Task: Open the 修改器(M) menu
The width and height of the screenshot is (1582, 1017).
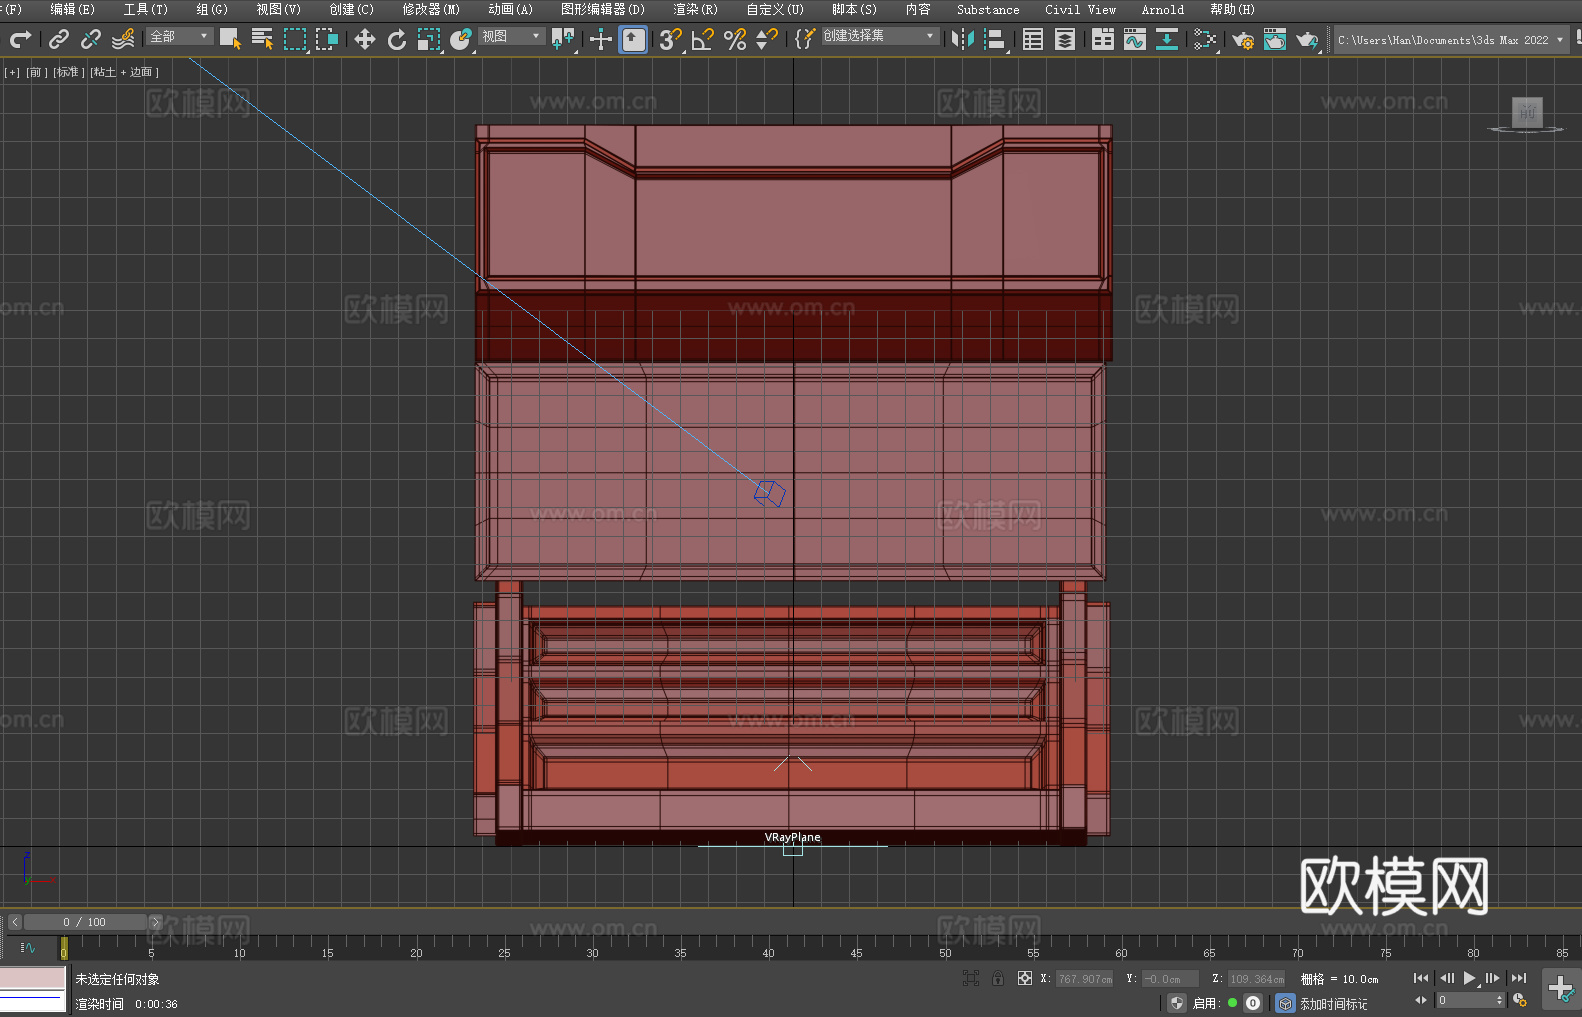Action: (431, 9)
